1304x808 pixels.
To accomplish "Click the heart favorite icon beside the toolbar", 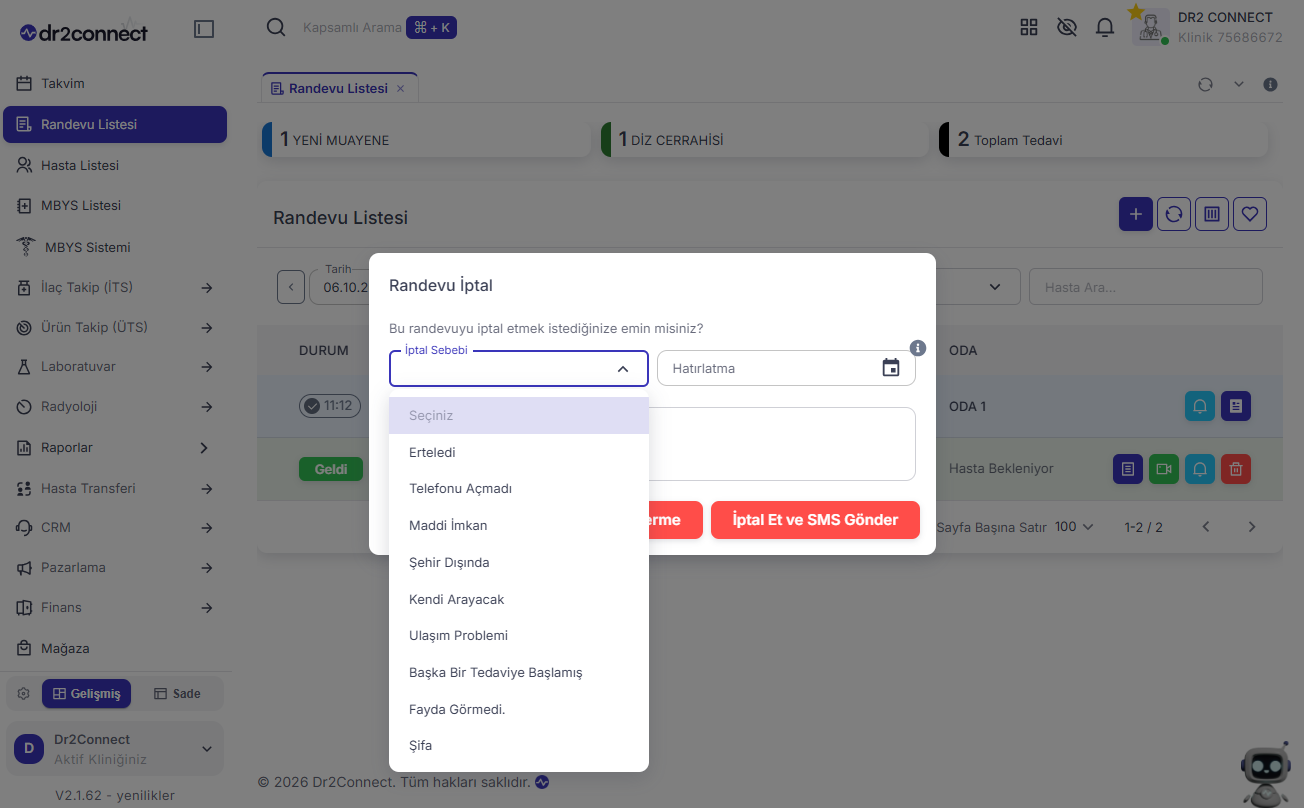I will pos(1250,214).
